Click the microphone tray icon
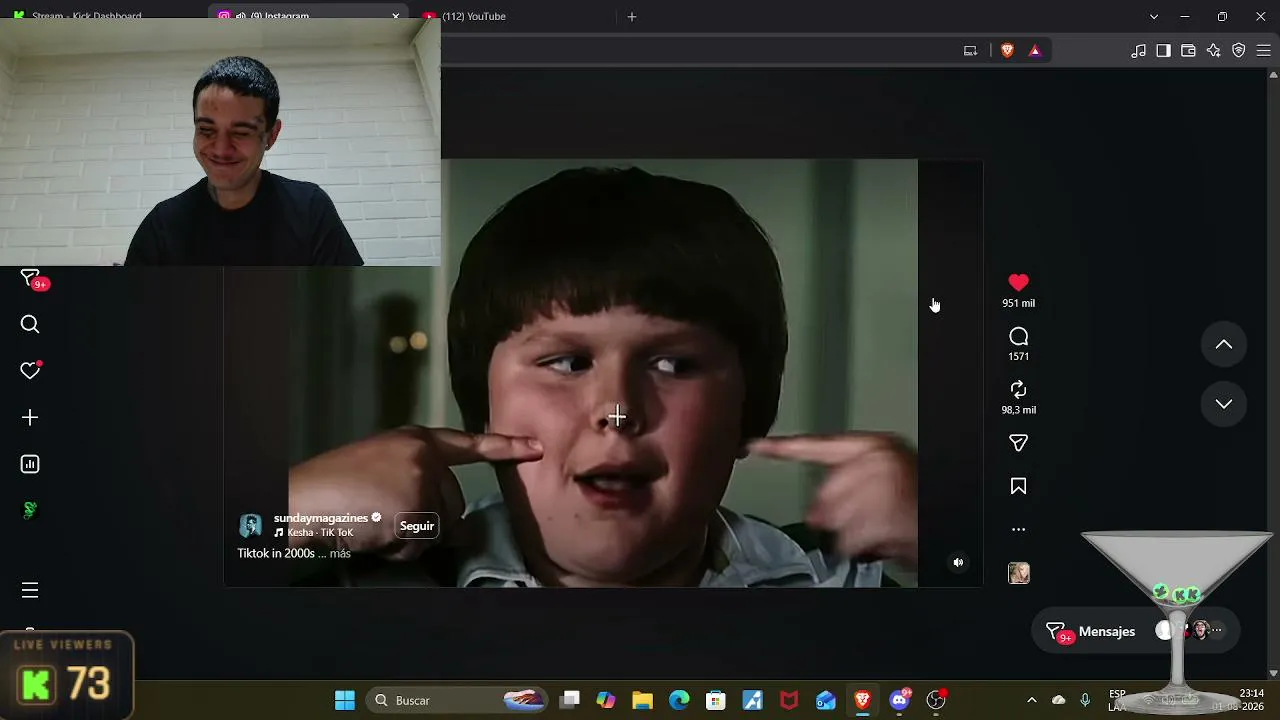This screenshot has width=1280, height=720. [1085, 700]
